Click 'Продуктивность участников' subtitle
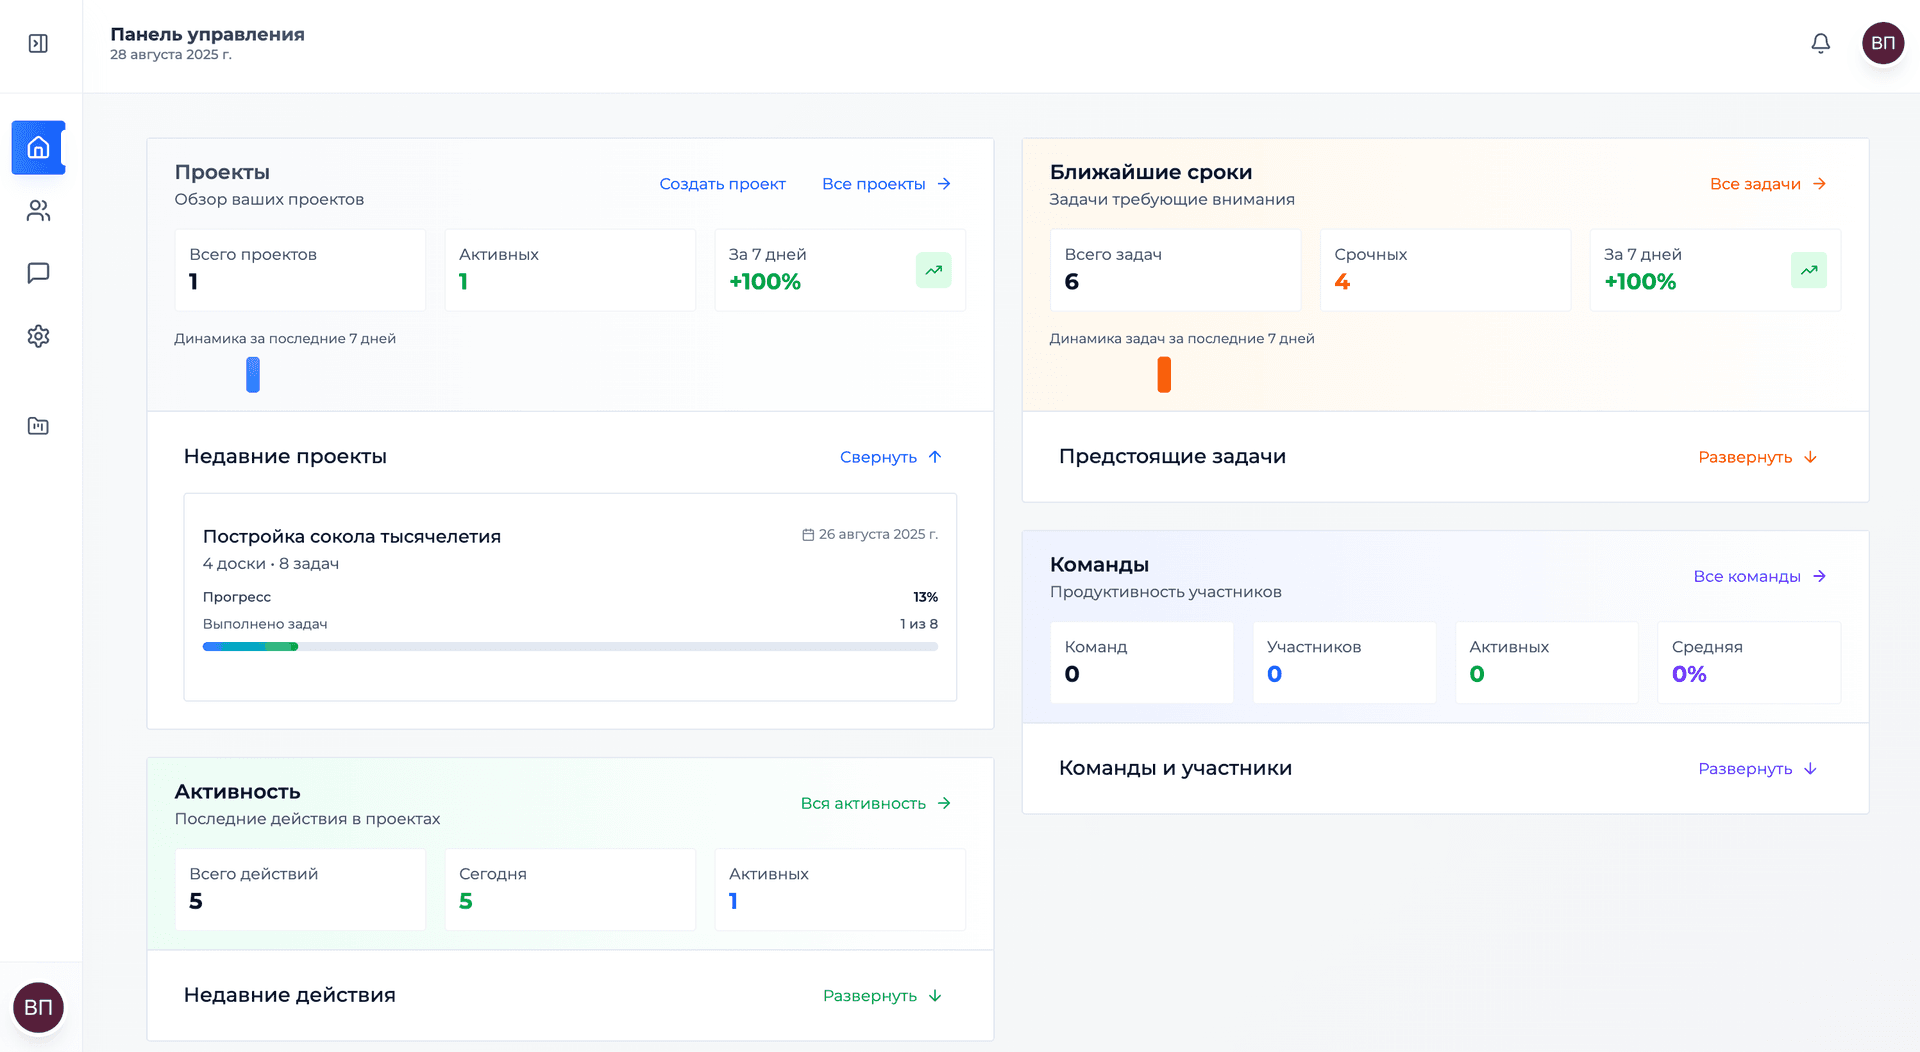Screen dimensions: 1920x1052 tap(1166, 592)
